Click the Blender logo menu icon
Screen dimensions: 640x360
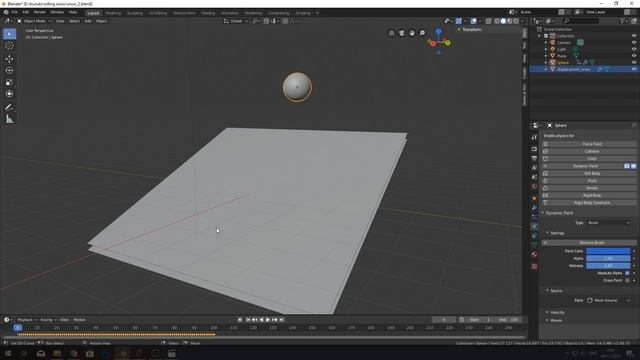pyautogui.click(x=6, y=12)
